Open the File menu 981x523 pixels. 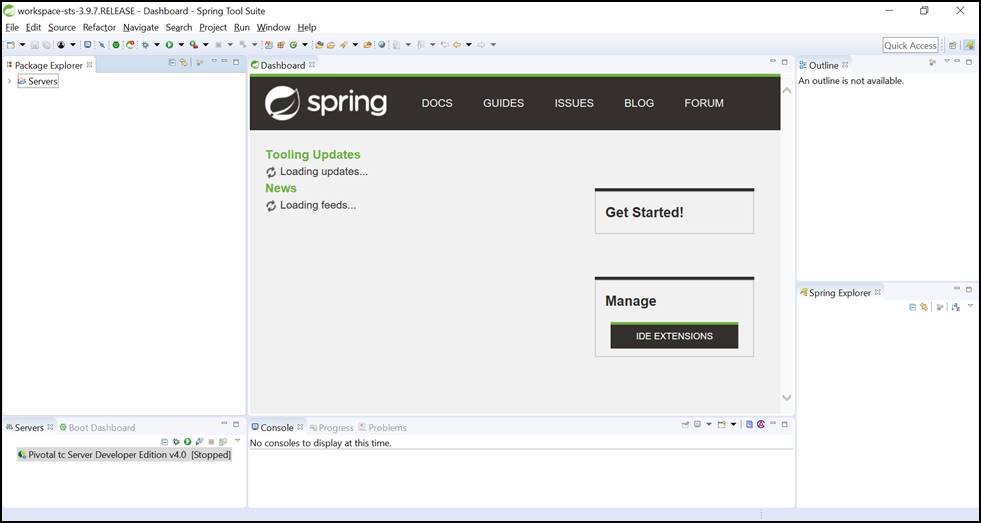pyautogui.click(x=12, y=28)
